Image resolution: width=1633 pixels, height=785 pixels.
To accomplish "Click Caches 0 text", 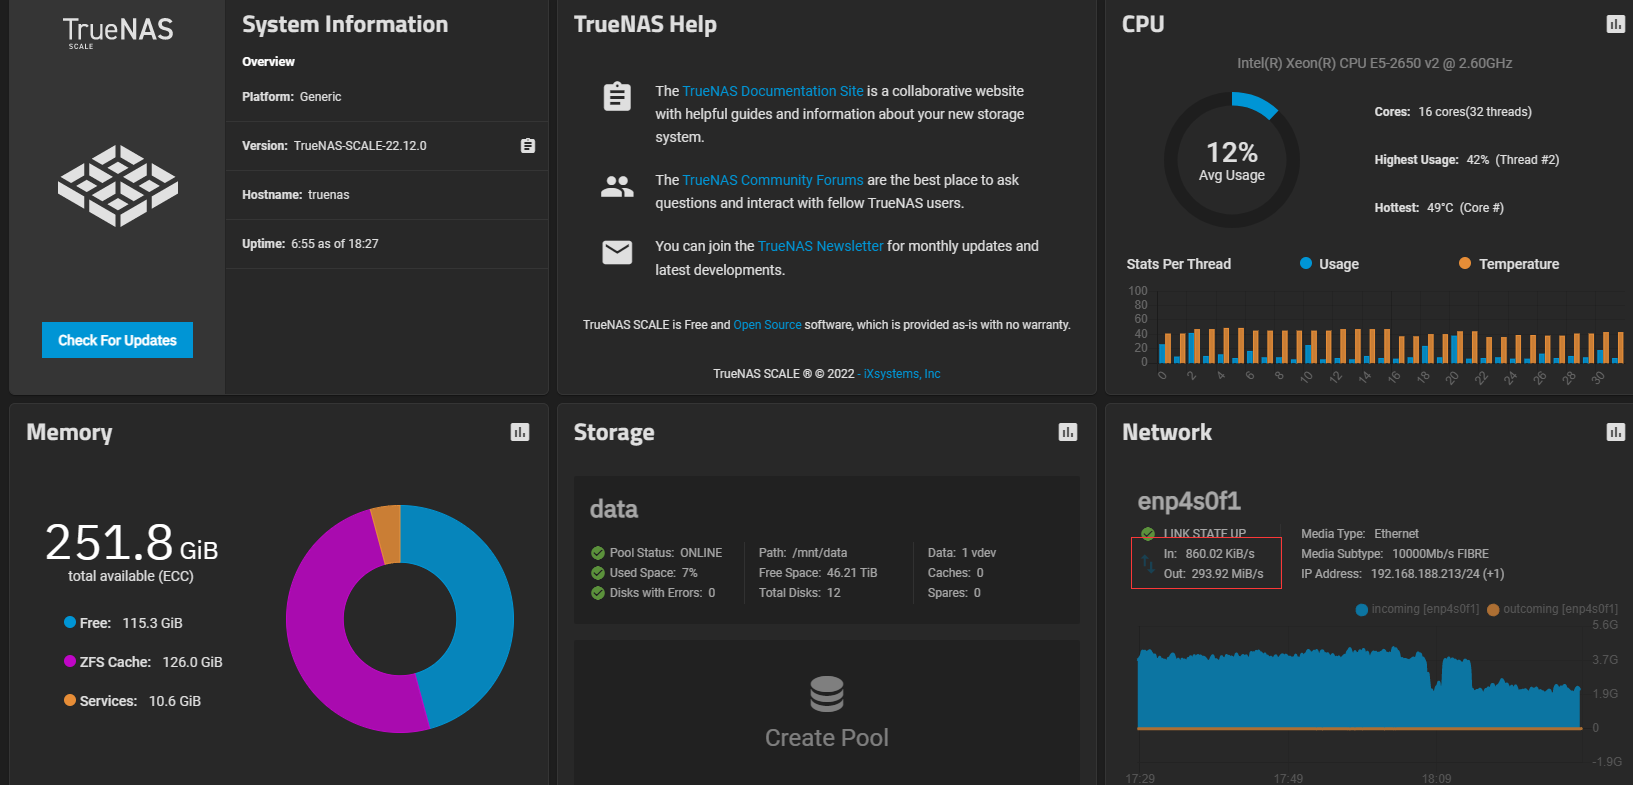I will click(956, 573).
